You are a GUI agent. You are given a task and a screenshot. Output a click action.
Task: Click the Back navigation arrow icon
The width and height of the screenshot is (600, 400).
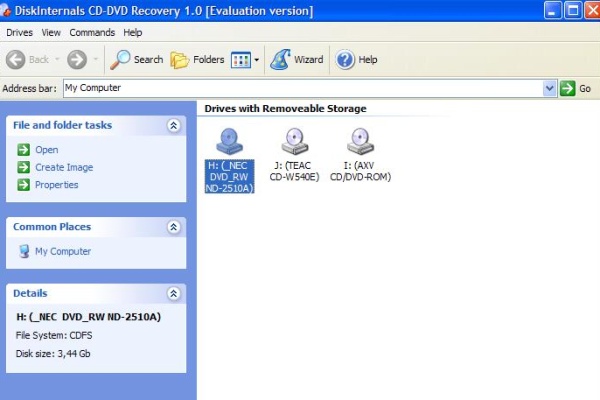[16, 60]
